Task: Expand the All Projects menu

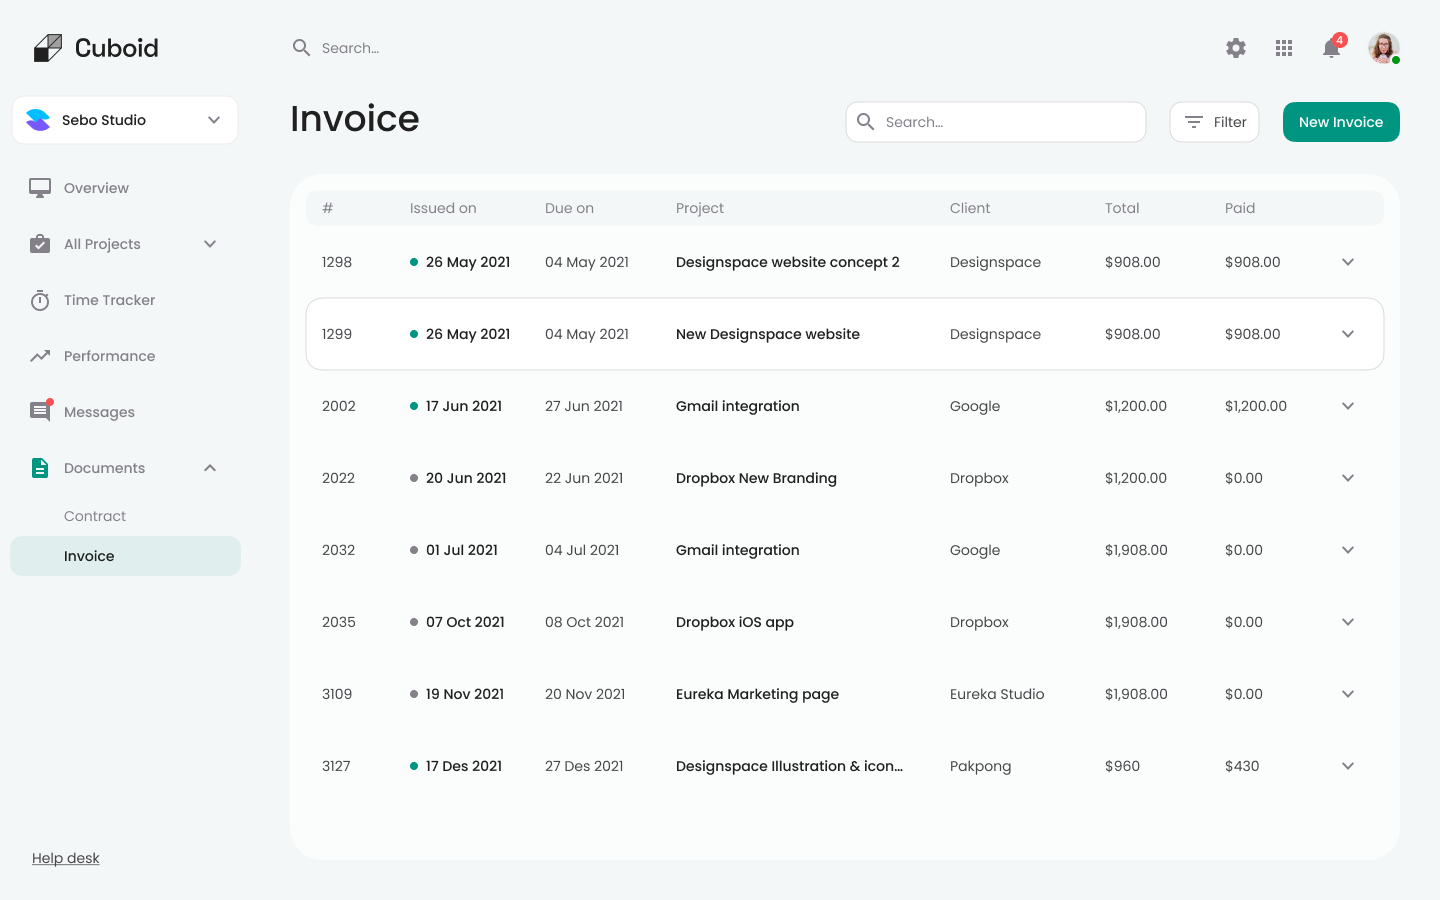Action: (209, 244)
